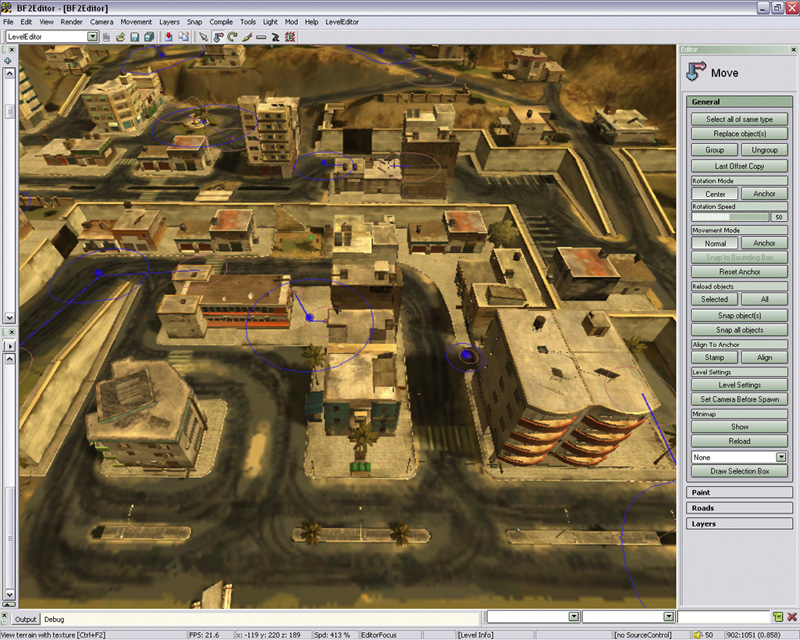Open the second empty dropdown in bottom bar

pyautogui.click(x=668, y=617)
